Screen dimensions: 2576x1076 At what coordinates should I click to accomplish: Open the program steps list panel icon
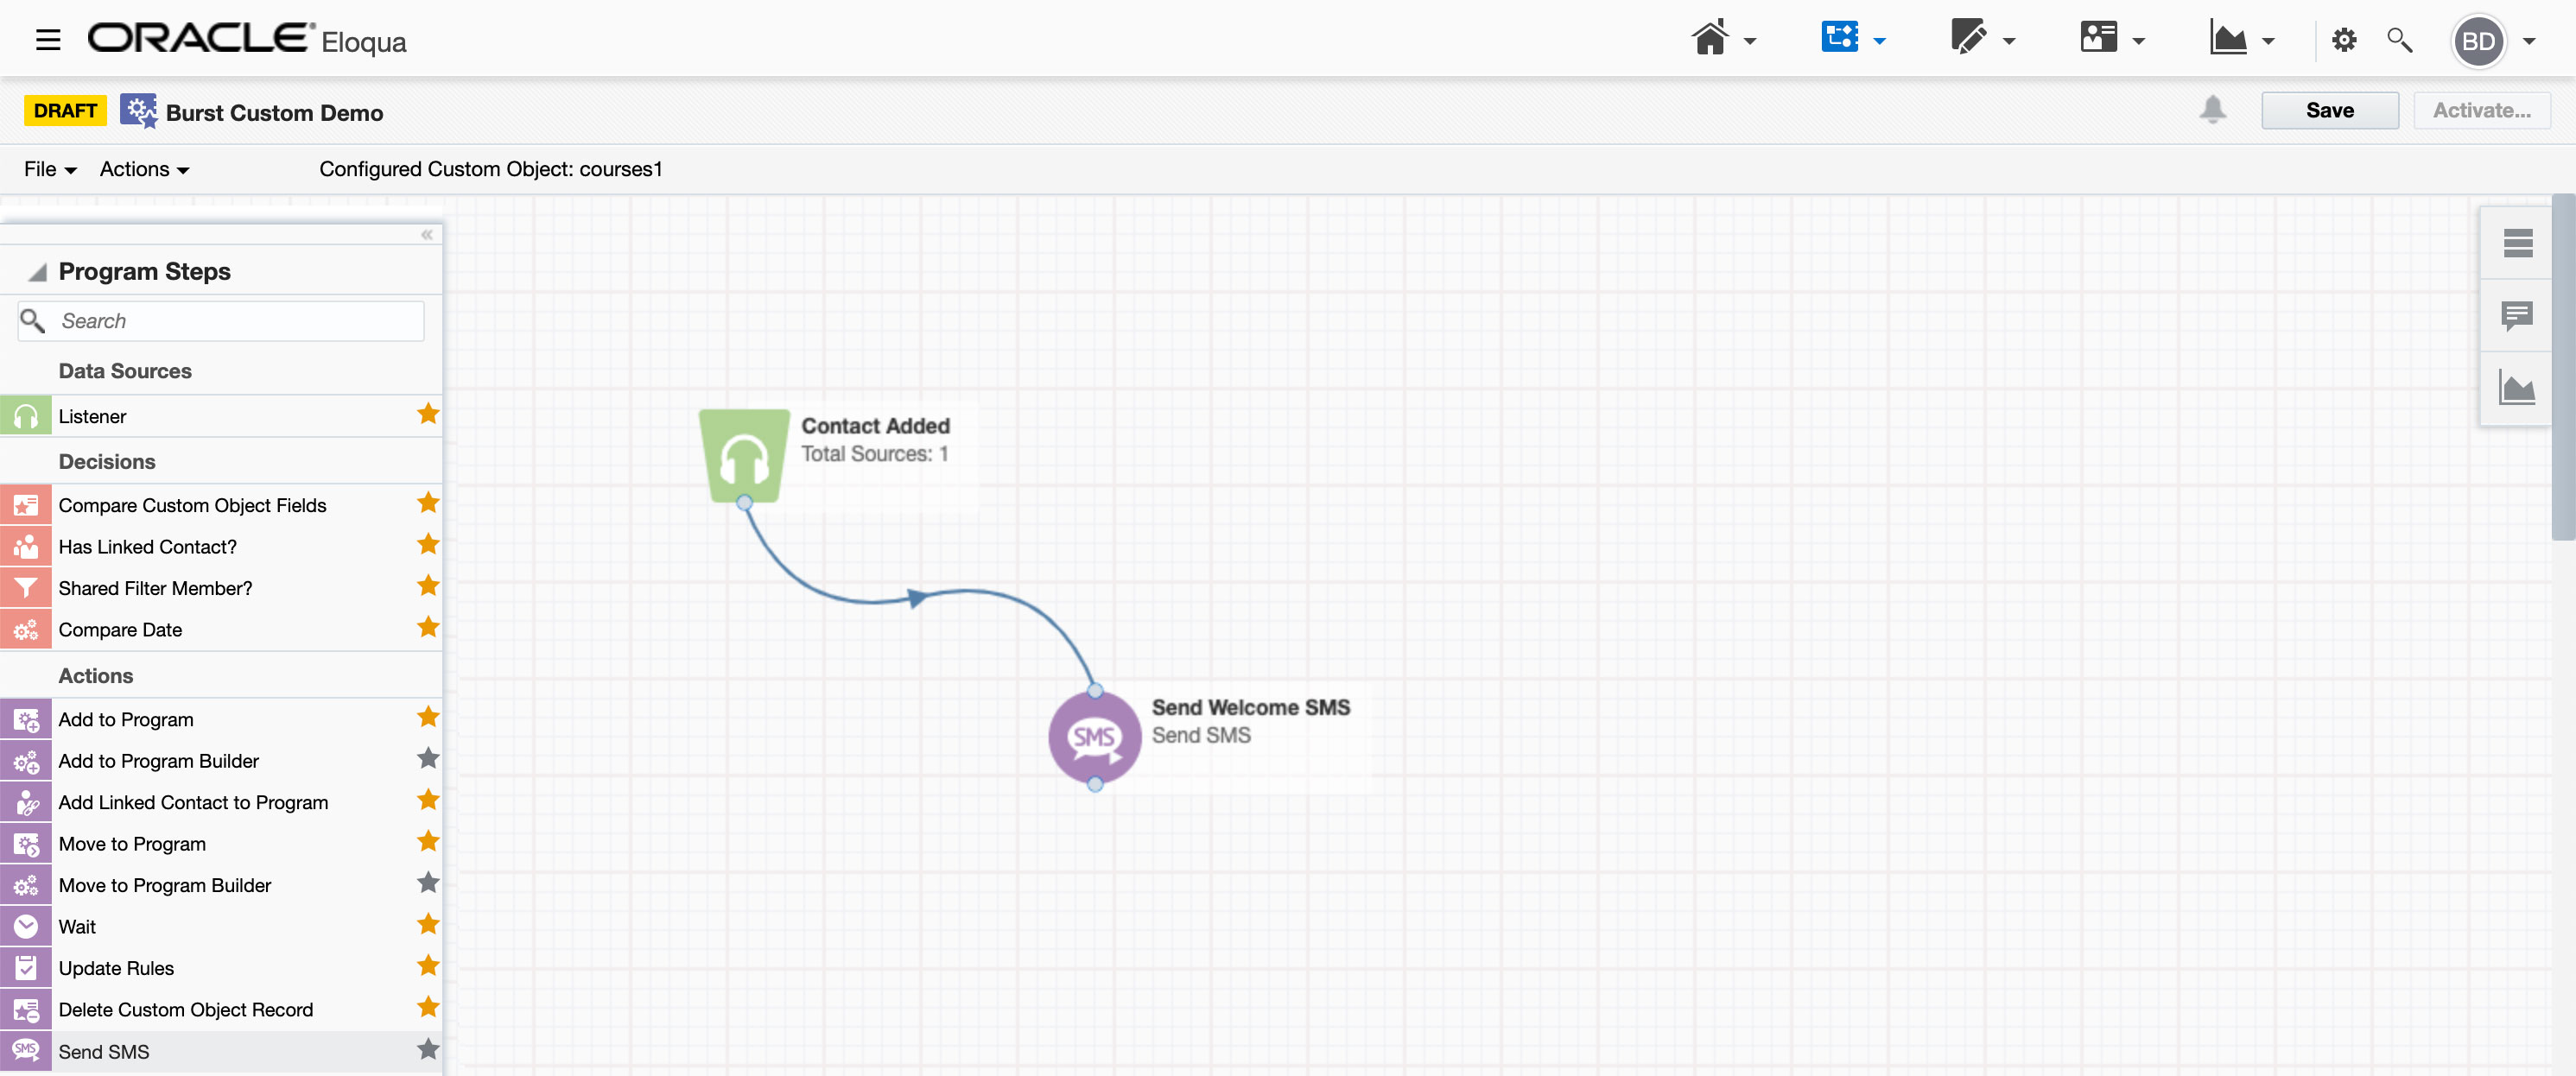[2516, 243]
